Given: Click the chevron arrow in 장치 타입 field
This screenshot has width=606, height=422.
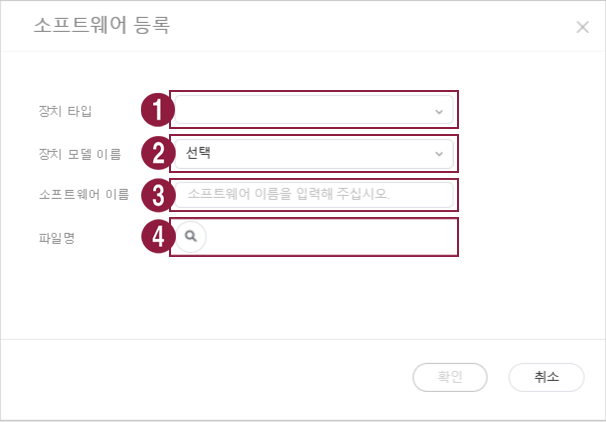Looking at the screenshot, I should coord(439,111).
